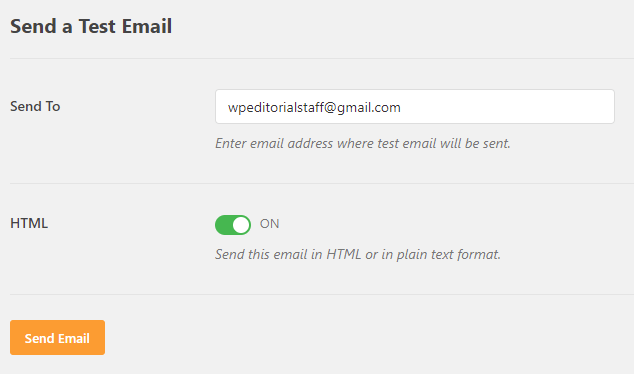Select the white knob of HTML switch
Screen dimensions: 634x374
(241, 225)
